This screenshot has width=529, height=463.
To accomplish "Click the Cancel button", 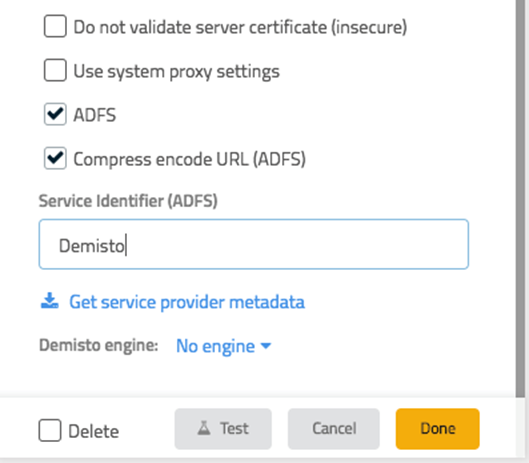I will pos(334,429).
